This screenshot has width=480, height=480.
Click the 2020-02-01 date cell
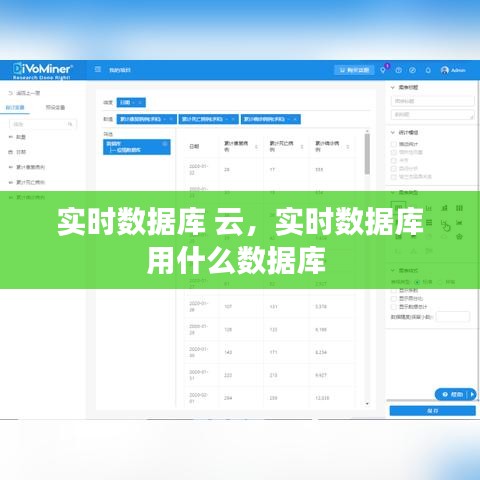click(x=198, y=398)
